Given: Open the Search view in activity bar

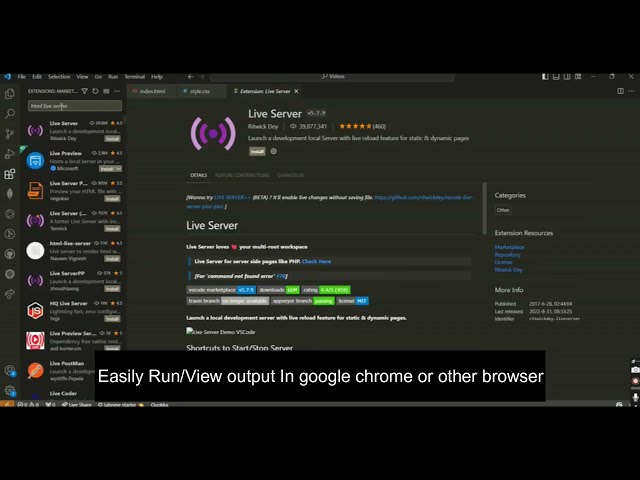Looking at the screenshot, I should click(x=9, y=113).
